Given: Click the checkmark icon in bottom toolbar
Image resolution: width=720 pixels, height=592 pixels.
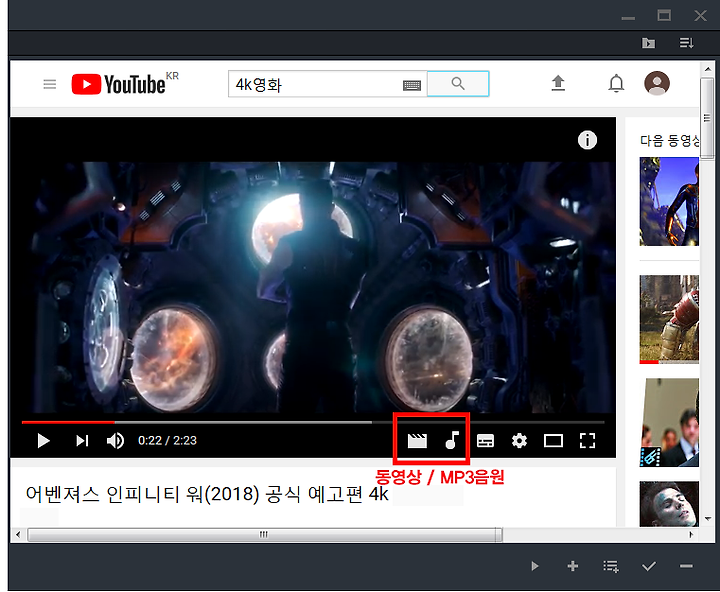Looking at the screenshot, I should click(x=649, y=566).
